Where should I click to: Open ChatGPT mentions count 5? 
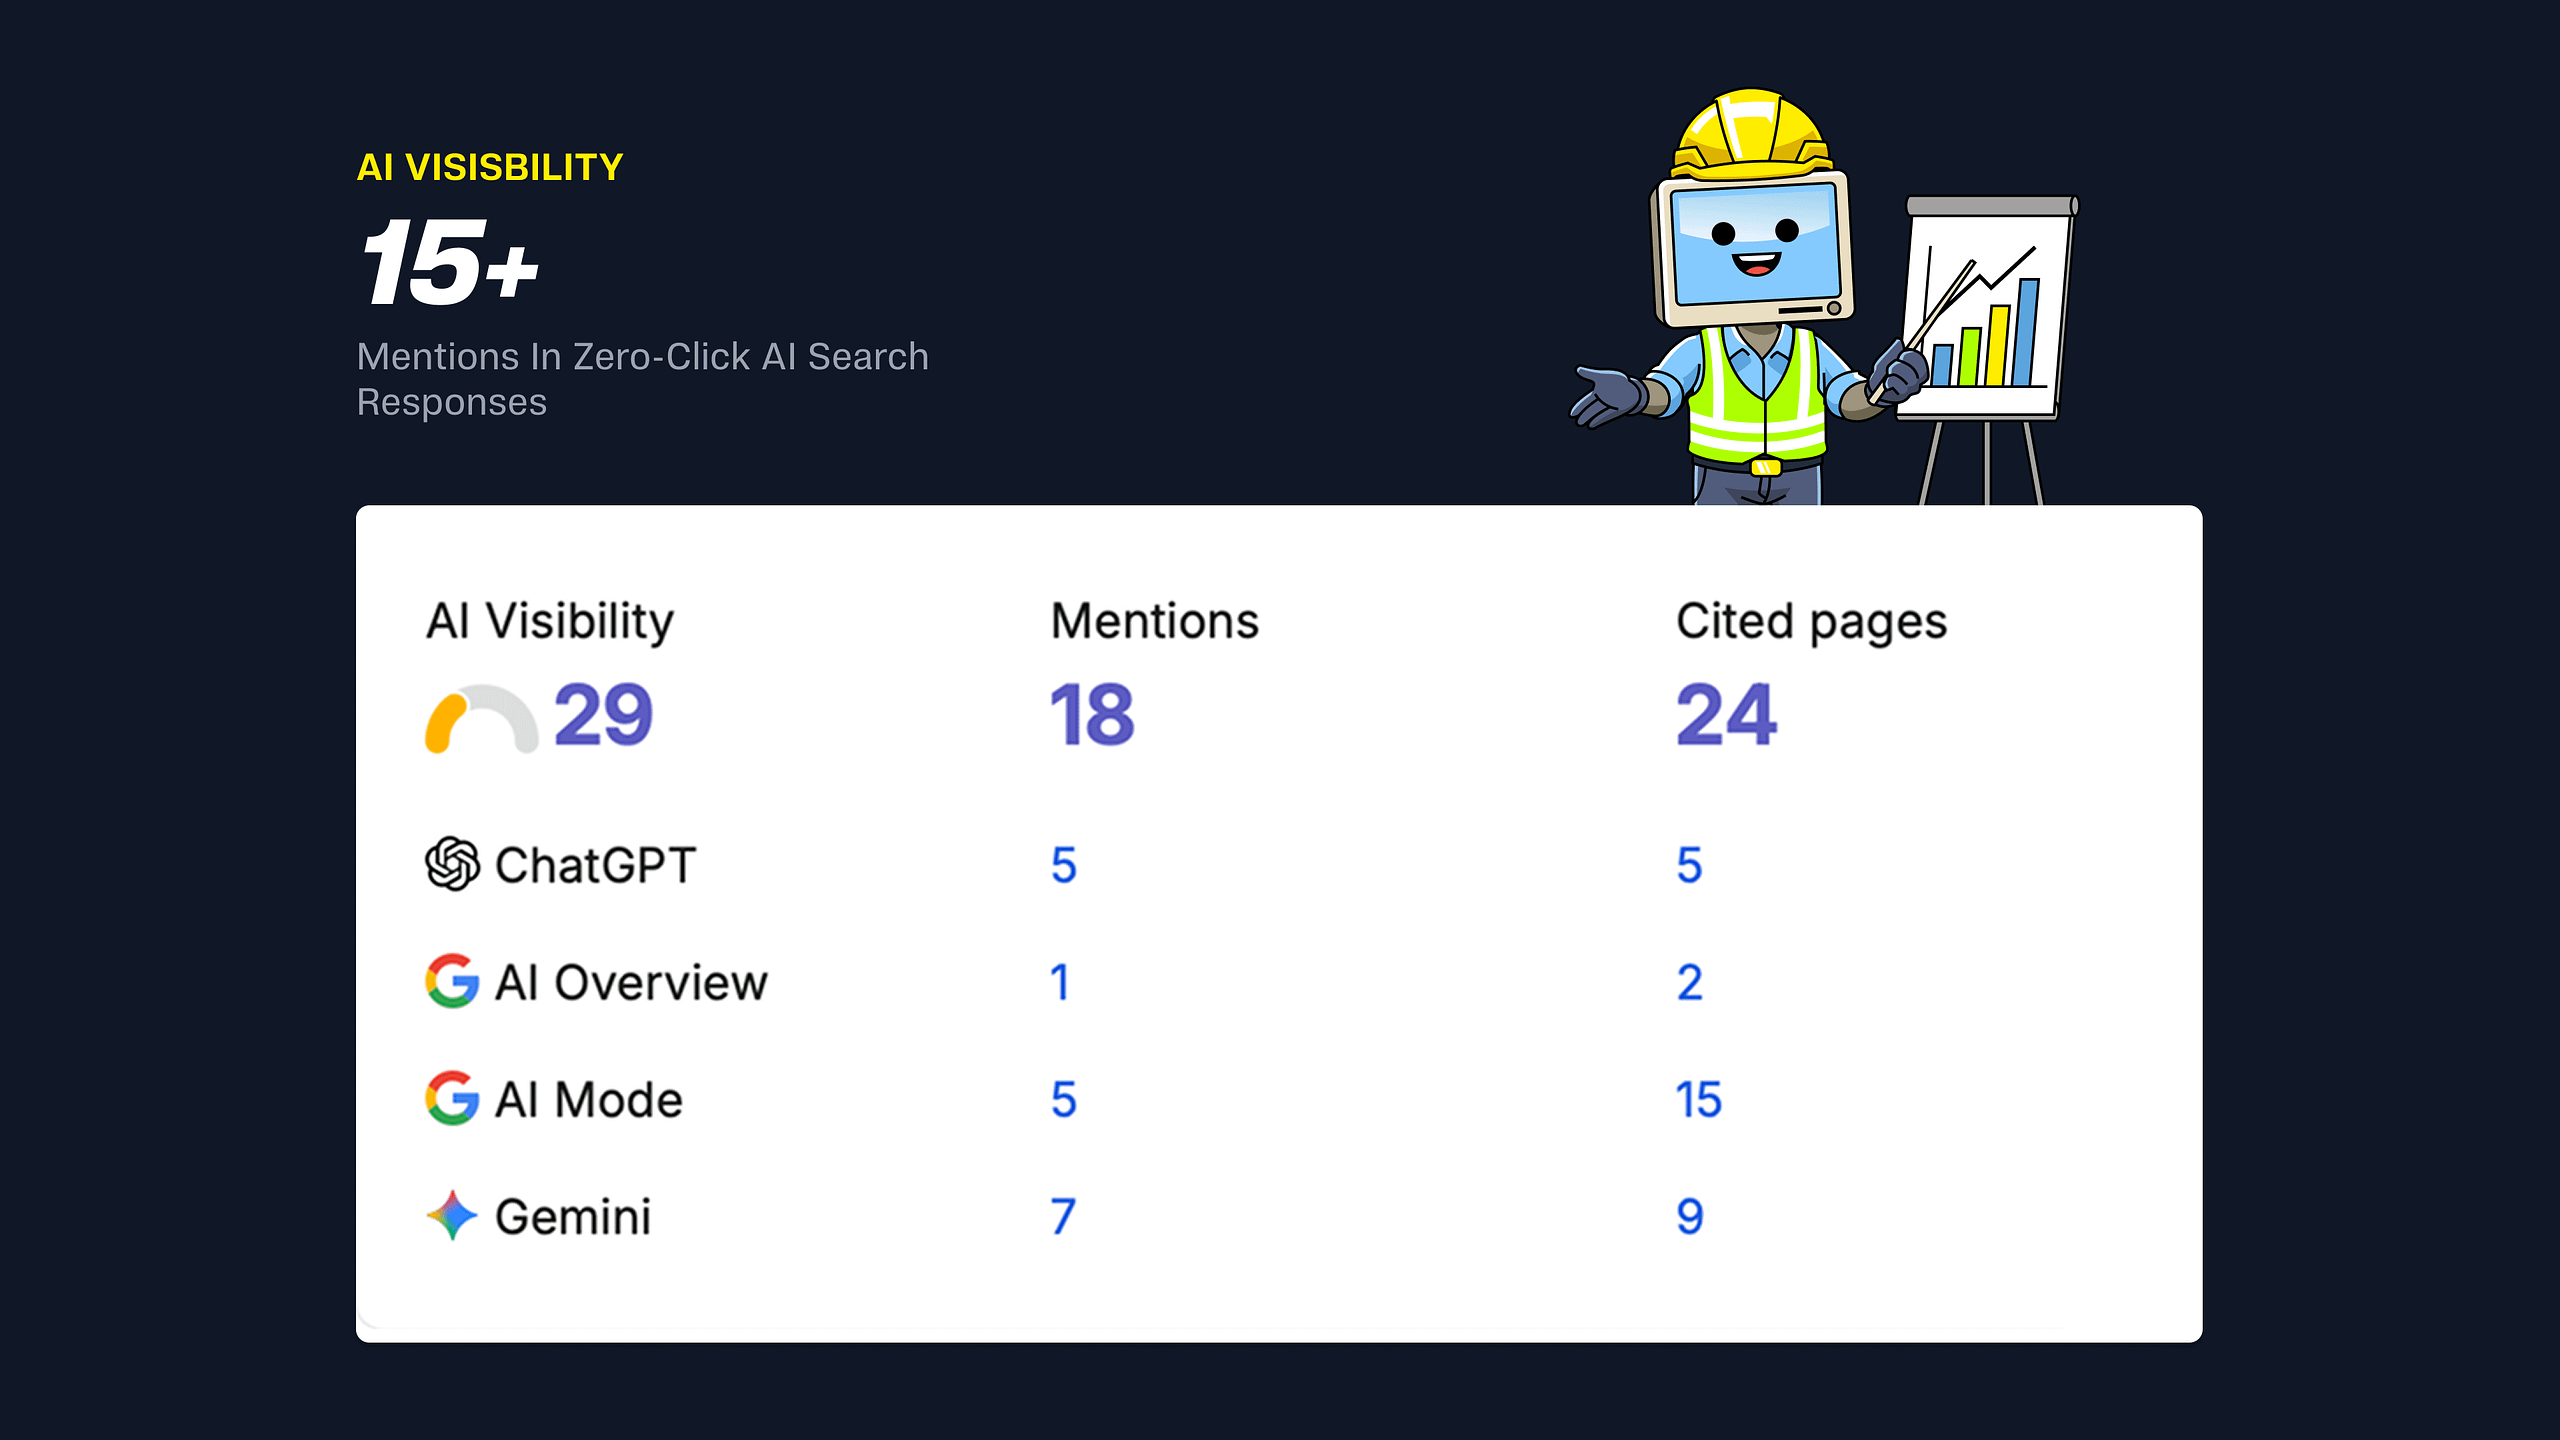1064,865
